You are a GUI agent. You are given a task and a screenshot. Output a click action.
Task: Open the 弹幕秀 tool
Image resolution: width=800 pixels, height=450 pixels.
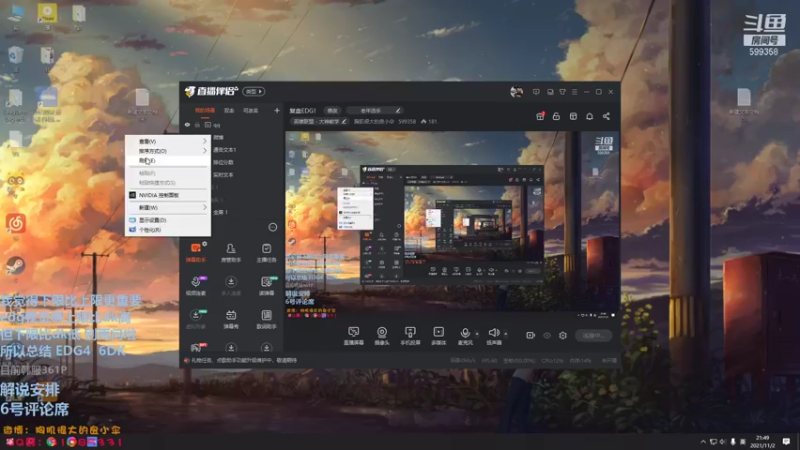[x=231, y=319]
